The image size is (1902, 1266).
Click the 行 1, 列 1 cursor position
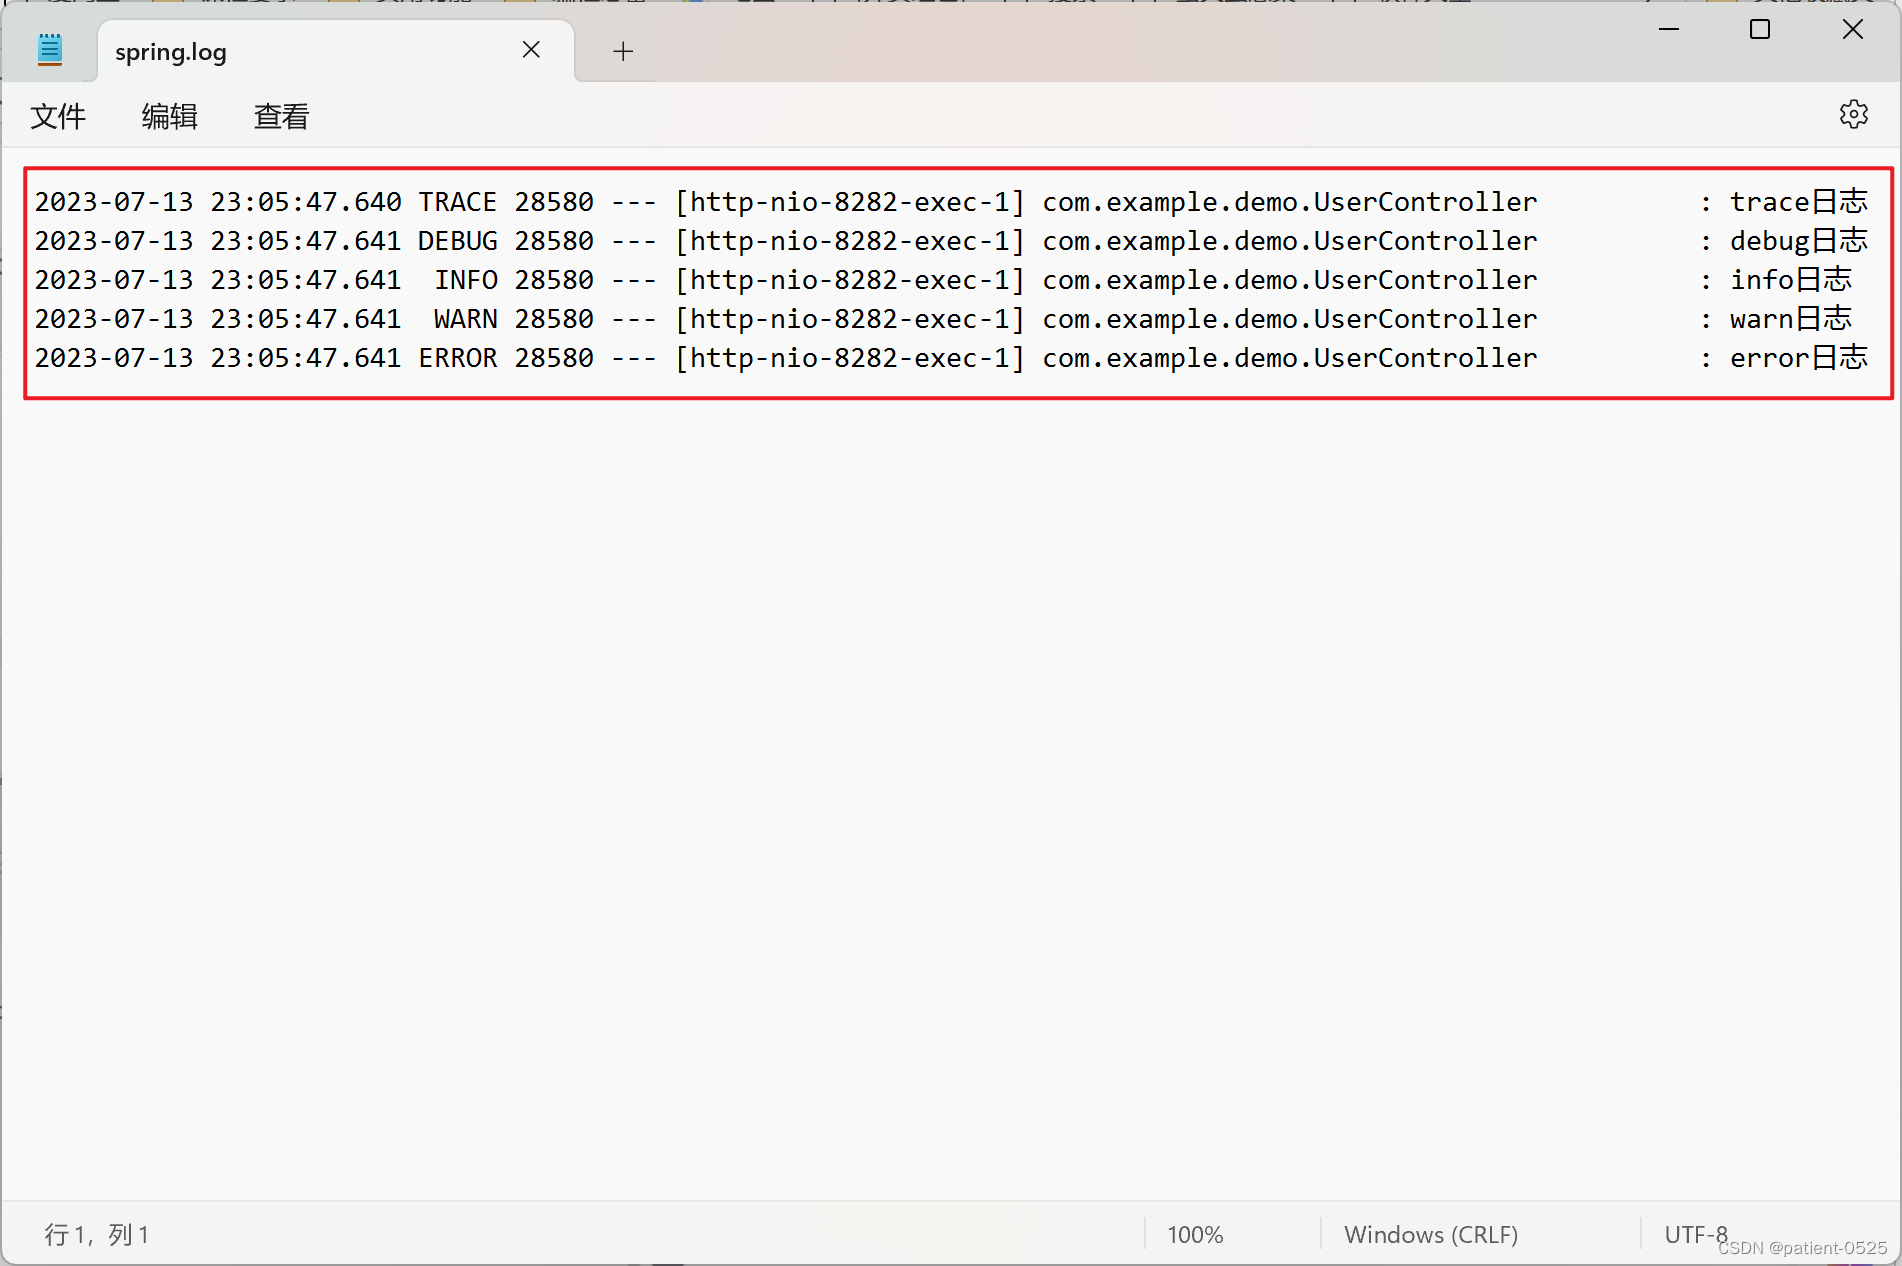point(97,1234)
